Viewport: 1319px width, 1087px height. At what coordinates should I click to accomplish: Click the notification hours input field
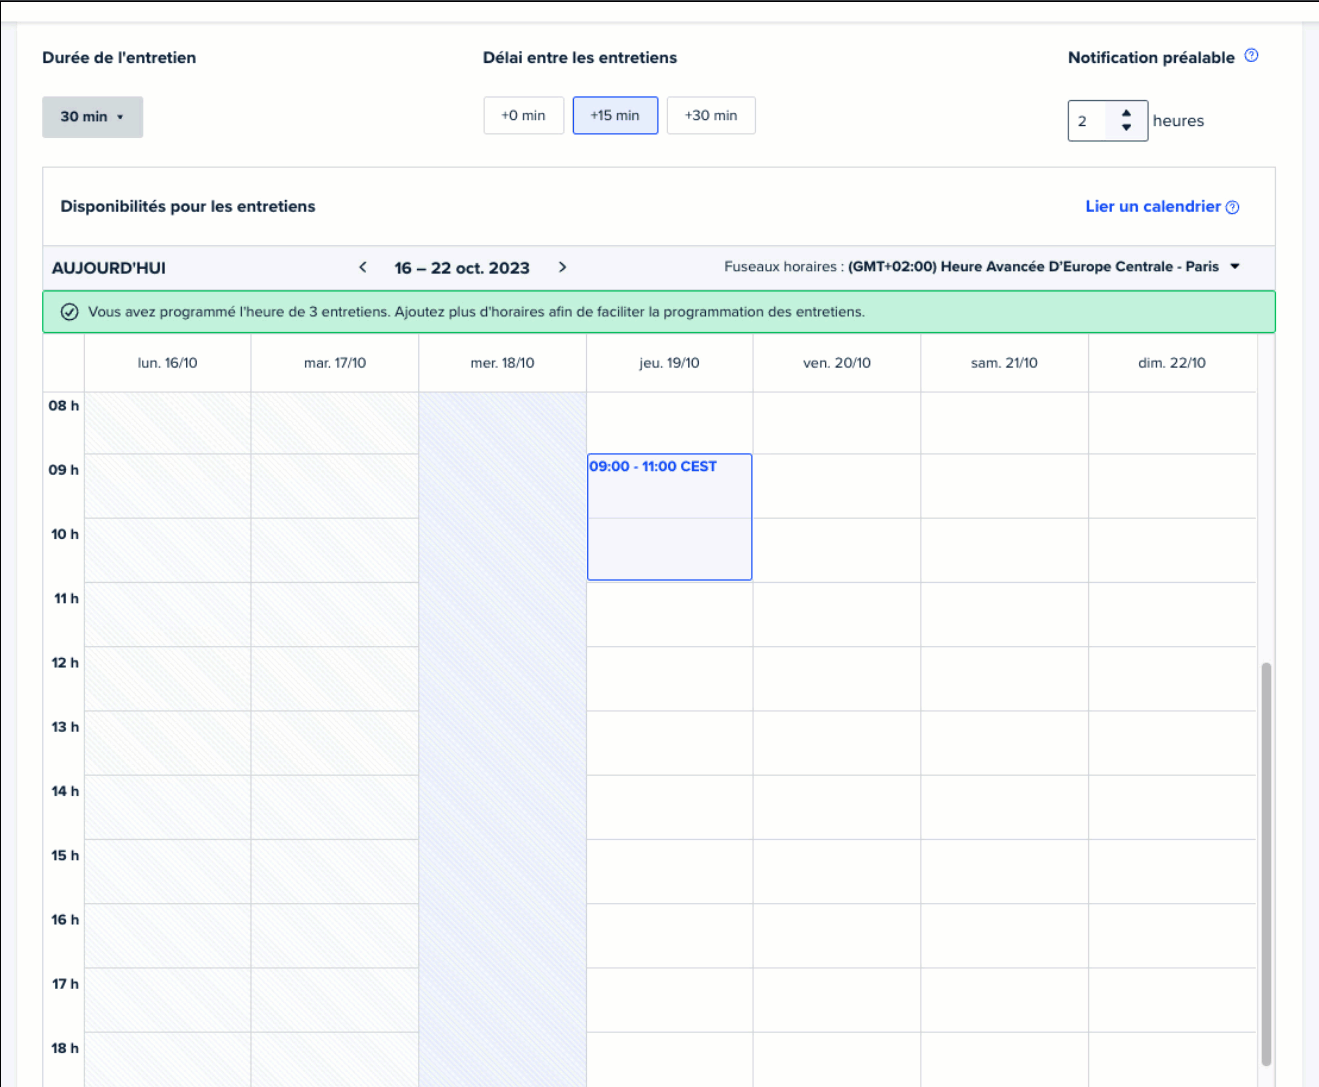(1089, 121)
